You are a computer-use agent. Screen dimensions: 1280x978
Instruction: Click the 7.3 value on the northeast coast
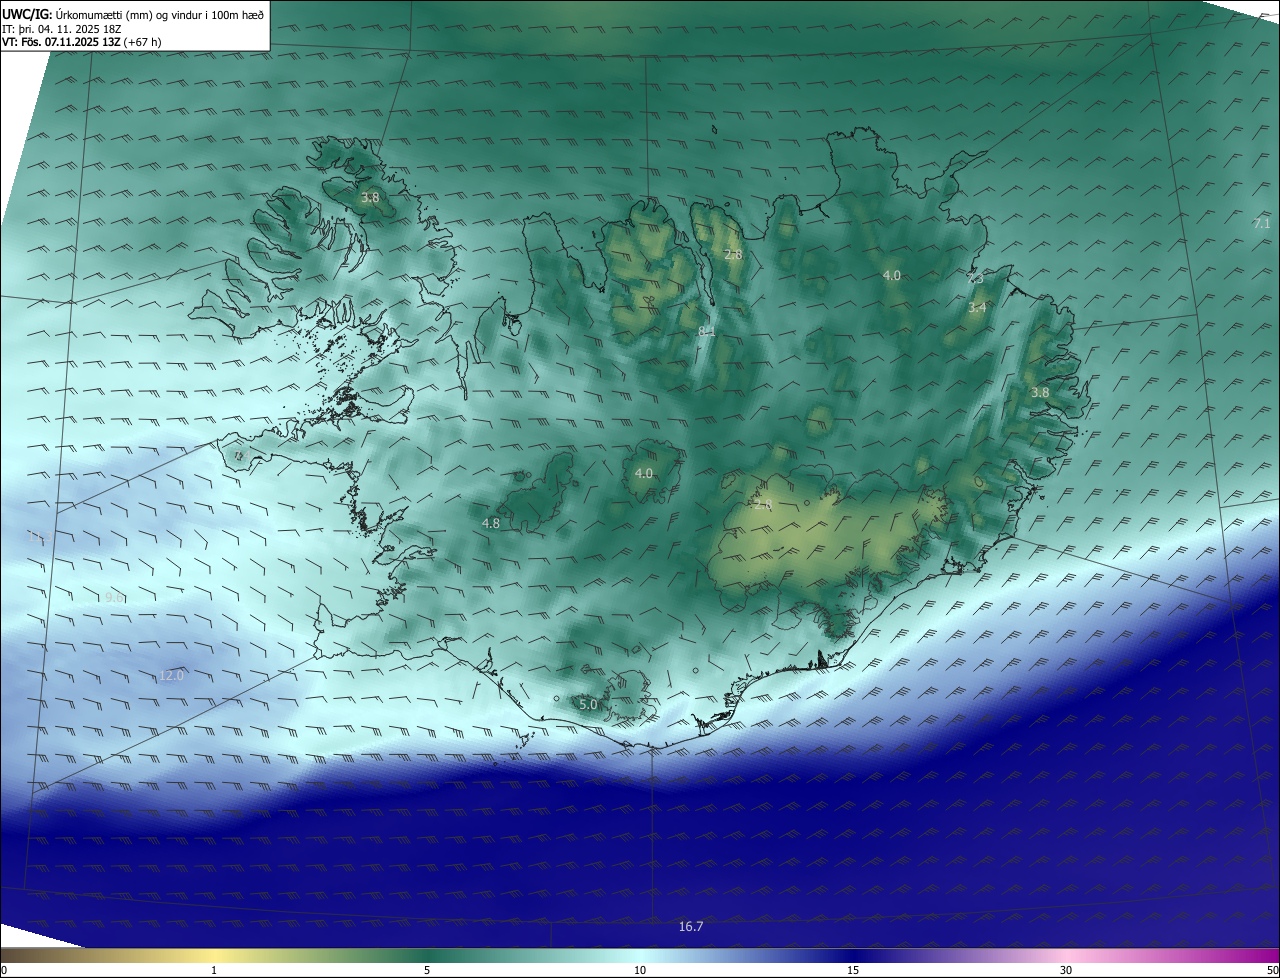(x=976, y=280)
